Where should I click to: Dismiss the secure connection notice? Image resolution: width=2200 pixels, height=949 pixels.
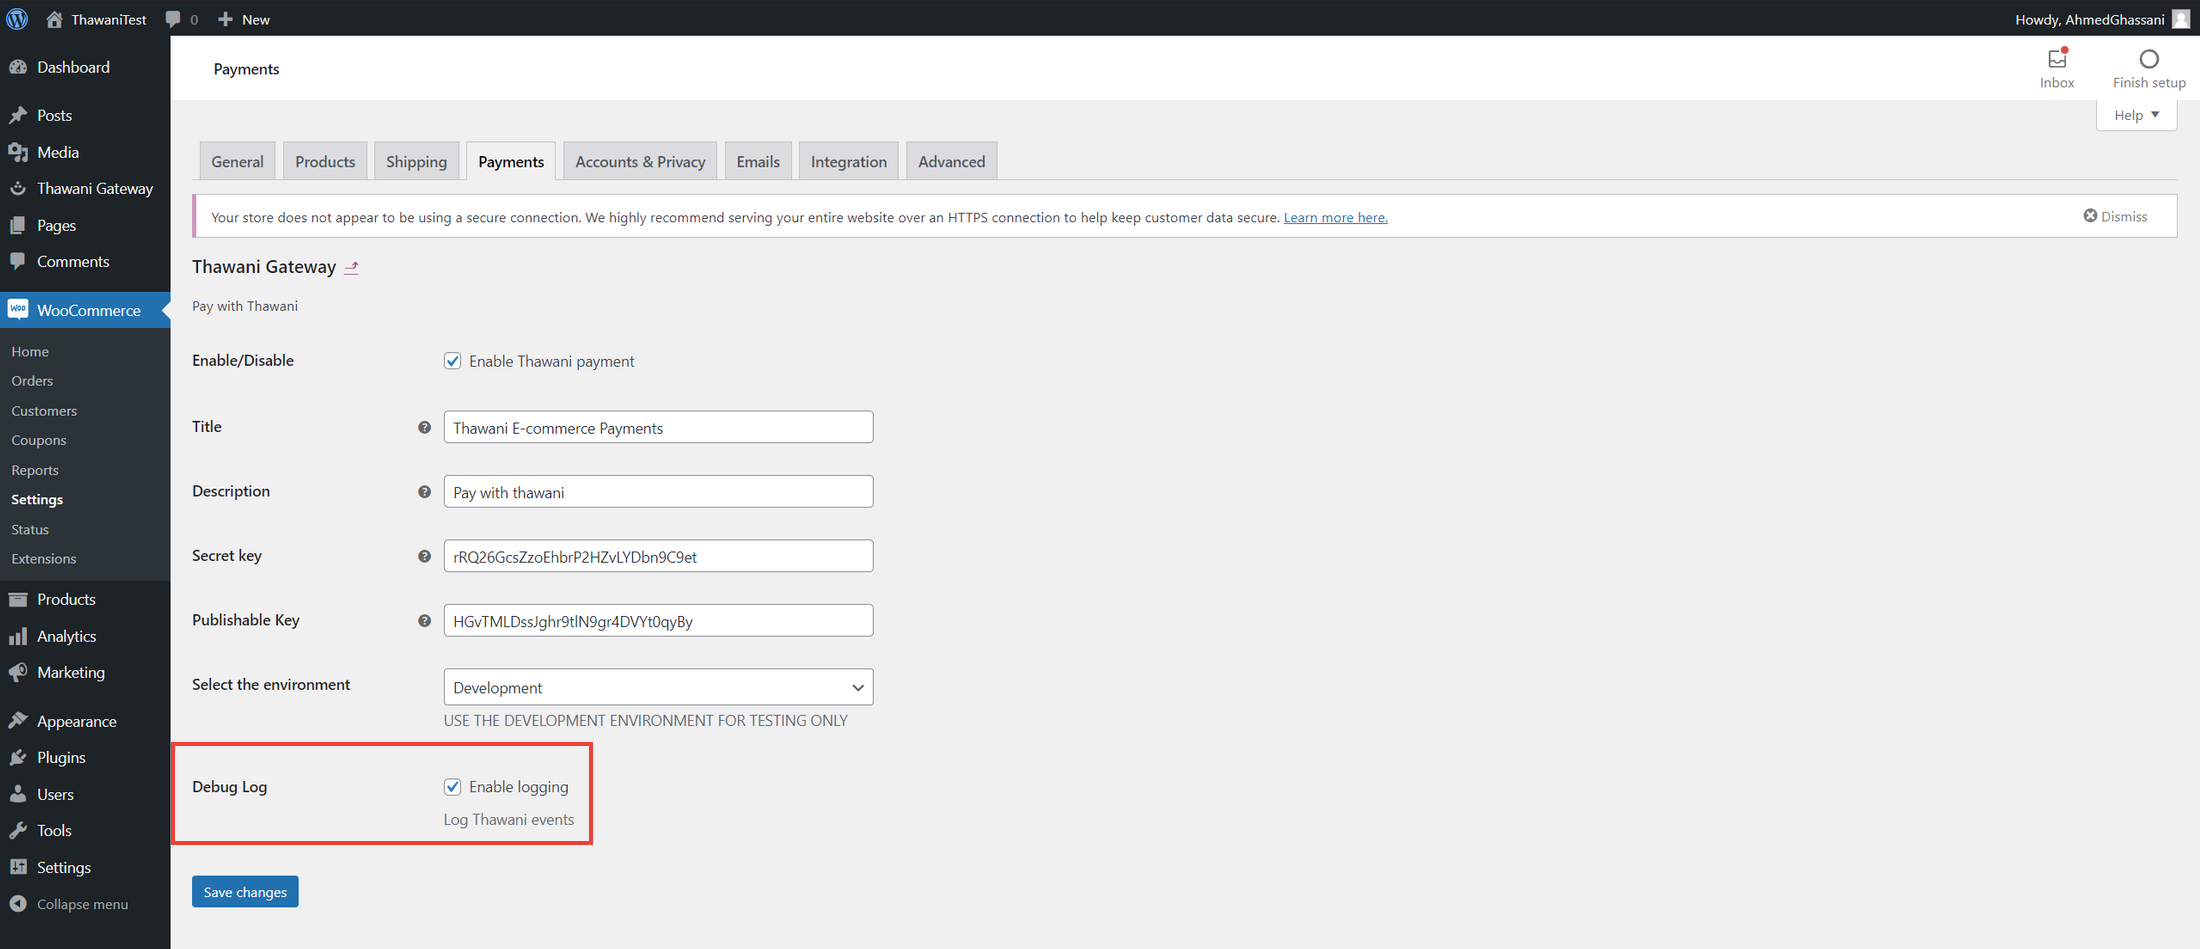pos(2115,216)
